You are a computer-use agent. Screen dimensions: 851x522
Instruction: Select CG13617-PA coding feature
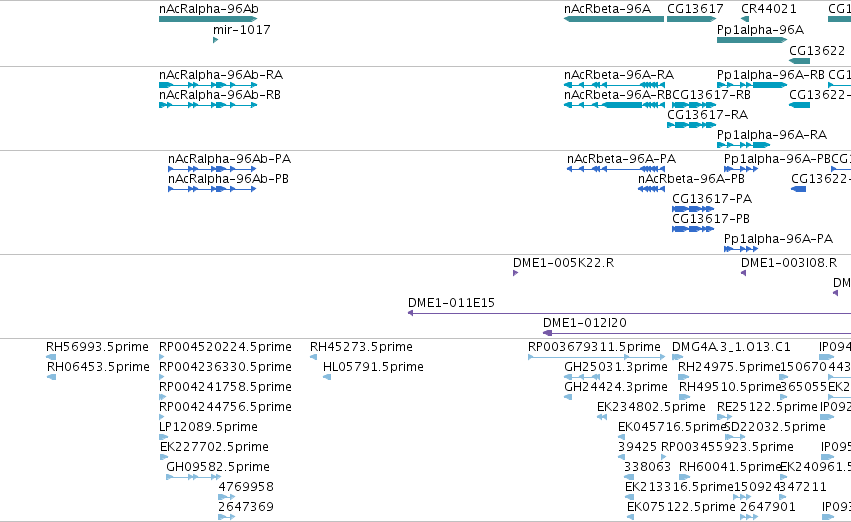pyautogui.click(x=693, y=209)
